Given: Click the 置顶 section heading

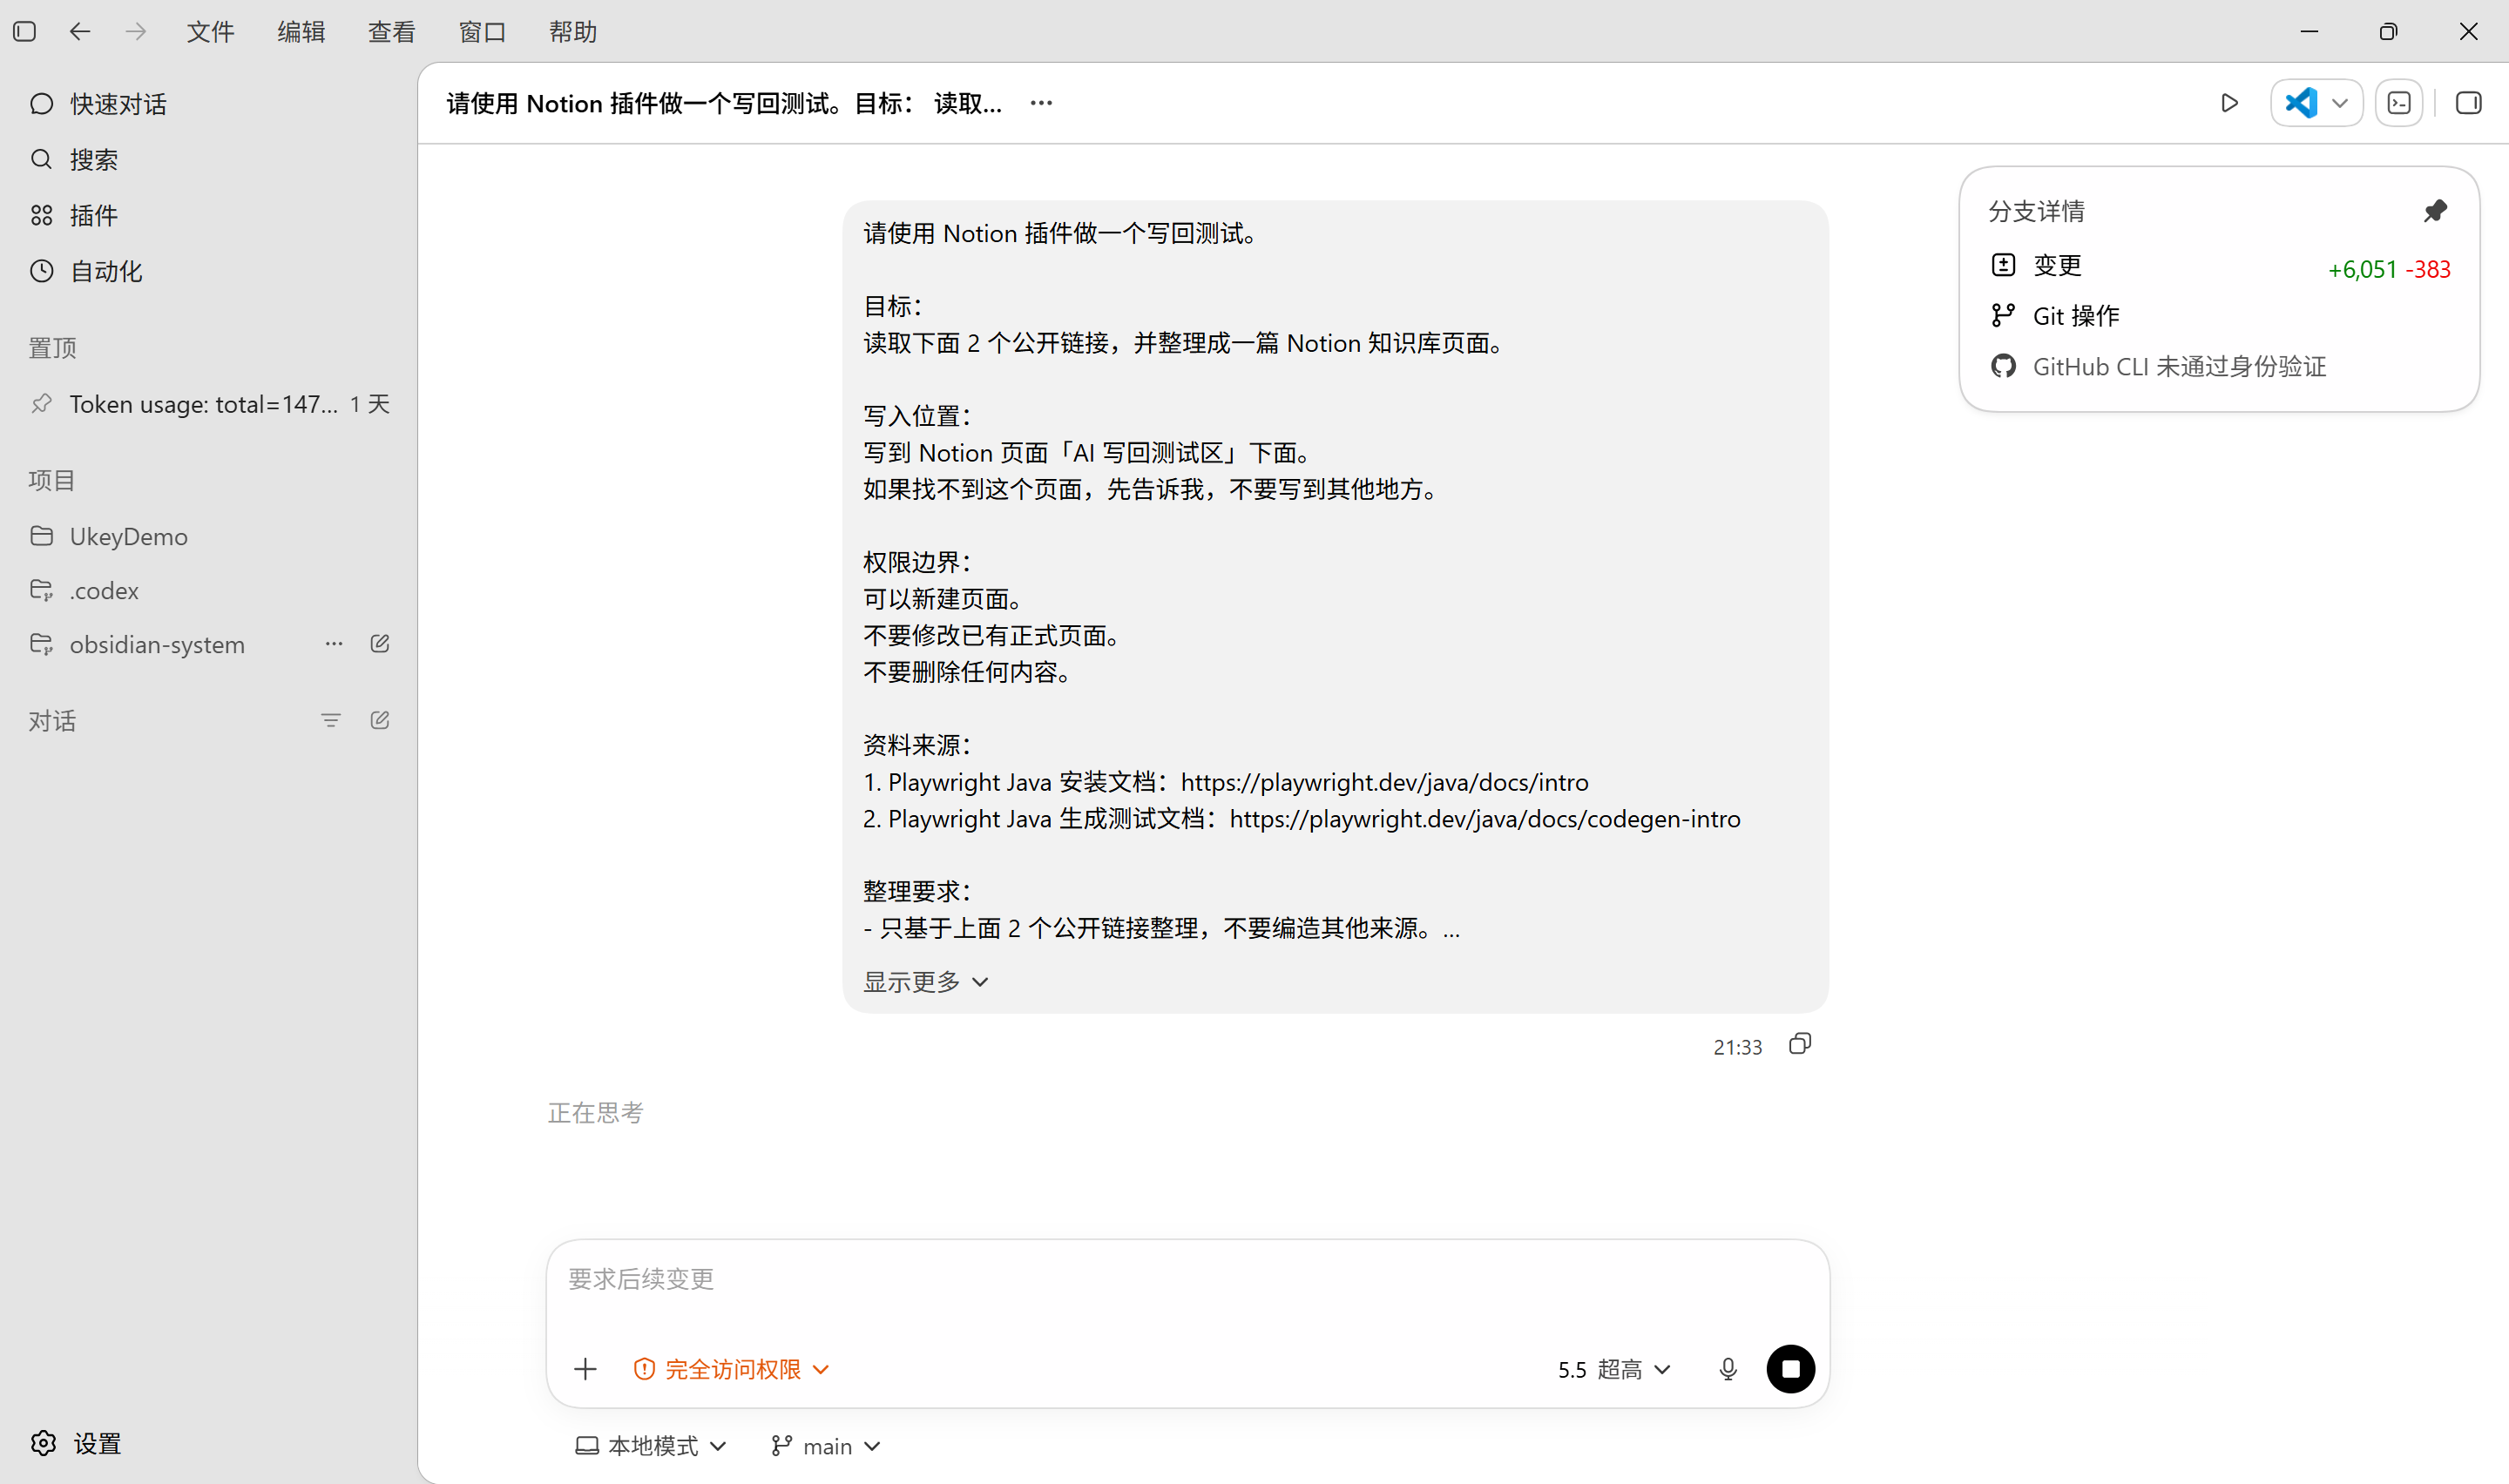Looking at the screenshot, I should [x=52, y=348].
